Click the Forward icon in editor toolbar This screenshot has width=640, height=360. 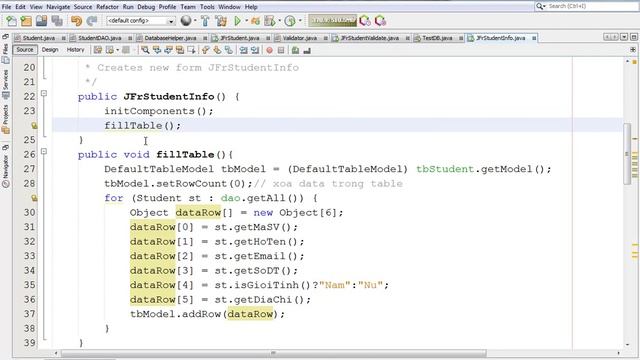pyautogui.click(x=126, y=50)
